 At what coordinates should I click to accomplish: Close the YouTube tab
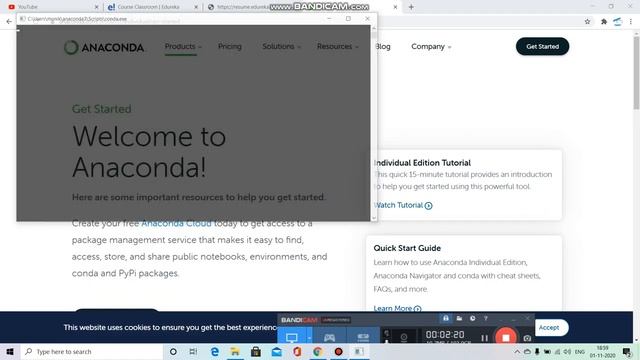click(x=97, y=7)
